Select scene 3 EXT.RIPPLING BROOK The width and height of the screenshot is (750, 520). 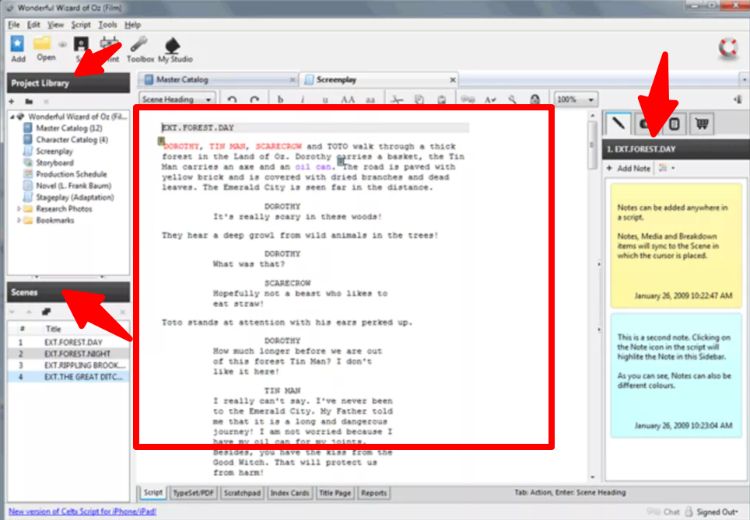(x=68, y=365)
